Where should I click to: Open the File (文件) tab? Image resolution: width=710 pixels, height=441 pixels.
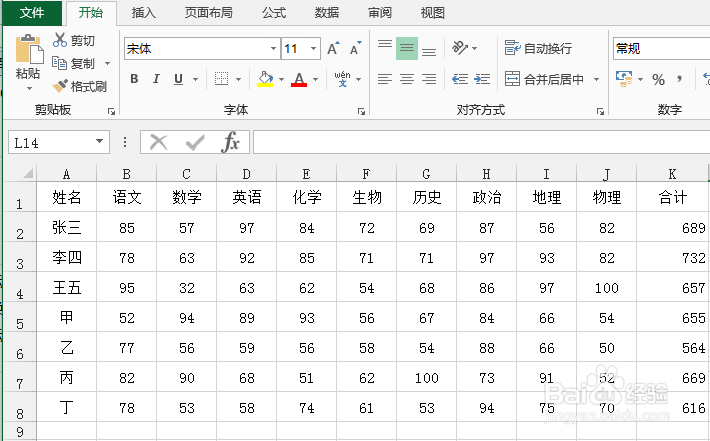click(32, 13)
